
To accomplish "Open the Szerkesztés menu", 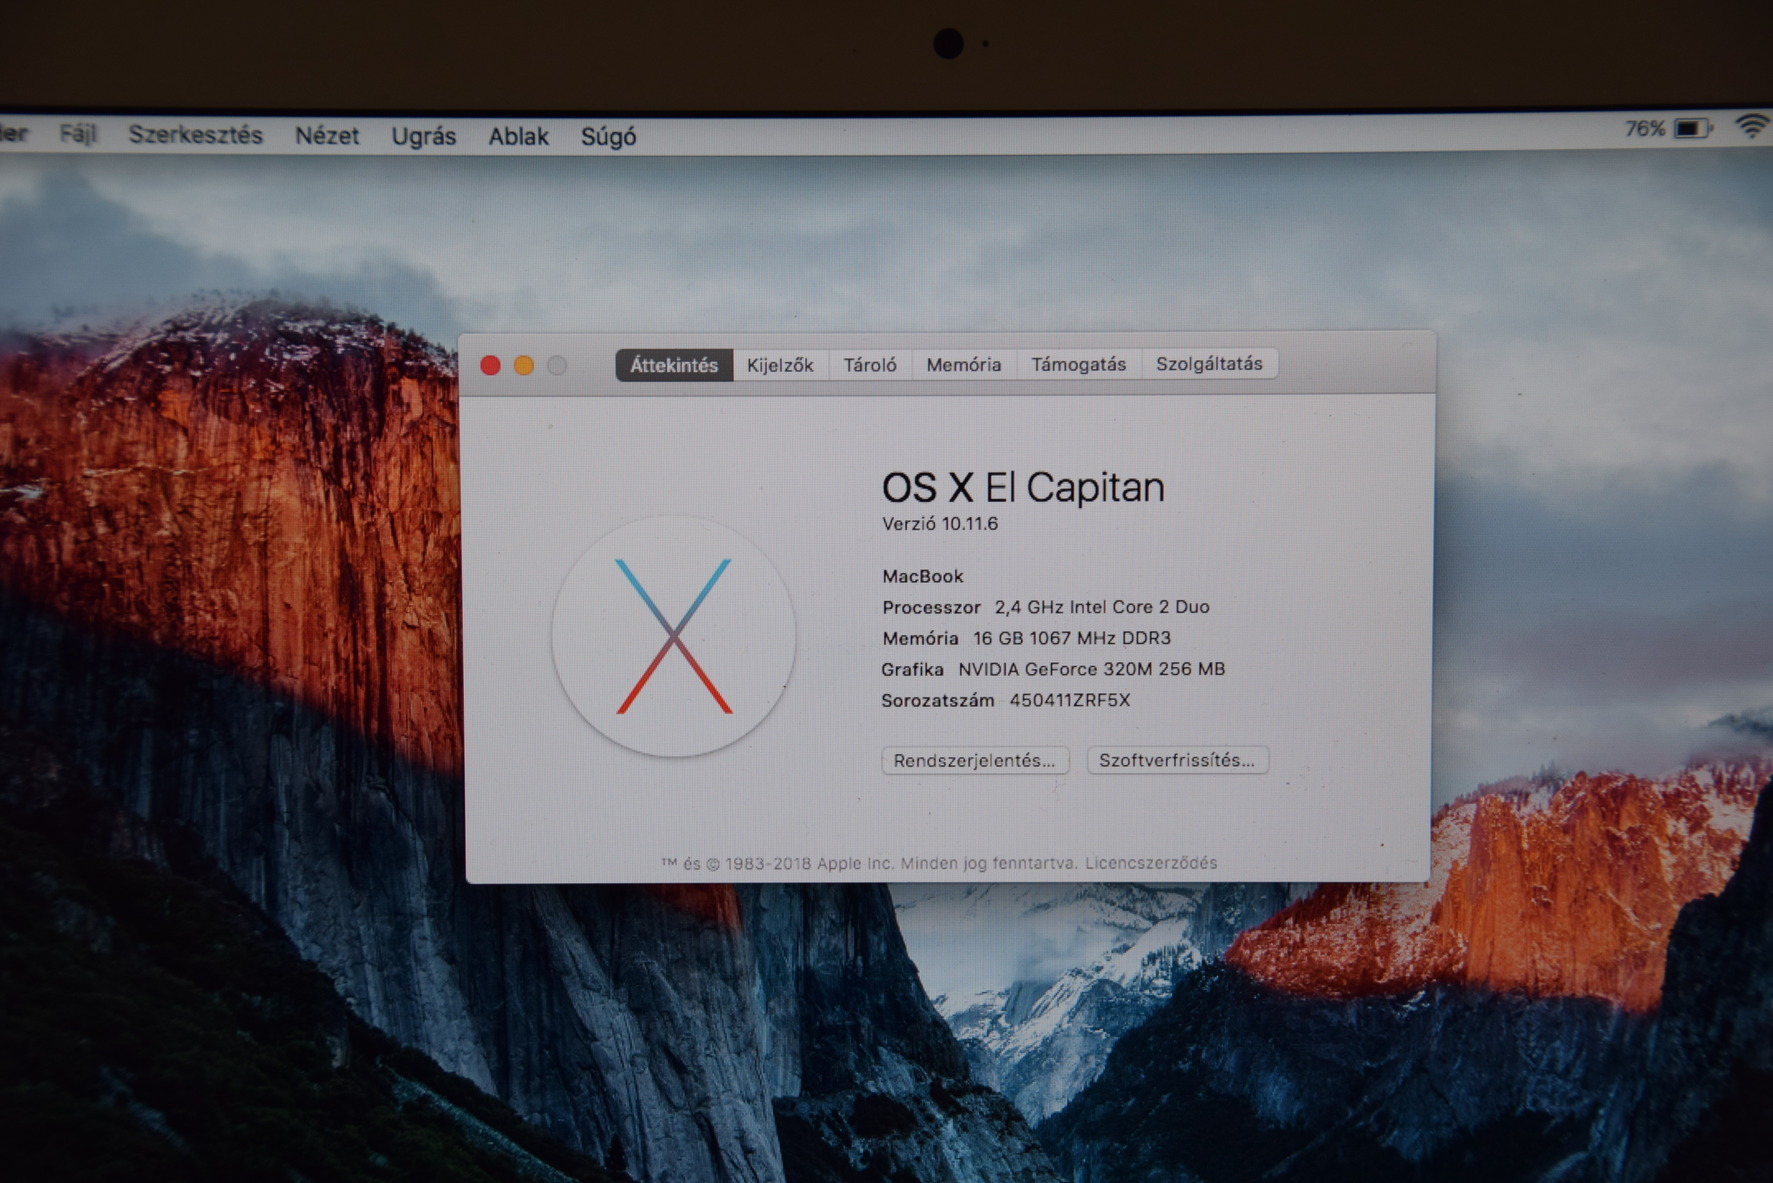I will point(195,134).
